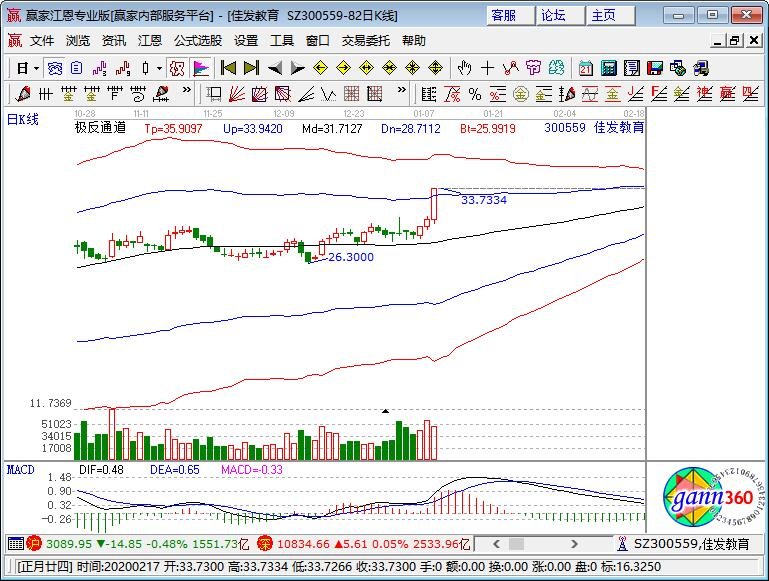Click the purple 节 solar-term icon
Image resolution: width=769 pixels, height=581 pixels.
tap(534, 68)
